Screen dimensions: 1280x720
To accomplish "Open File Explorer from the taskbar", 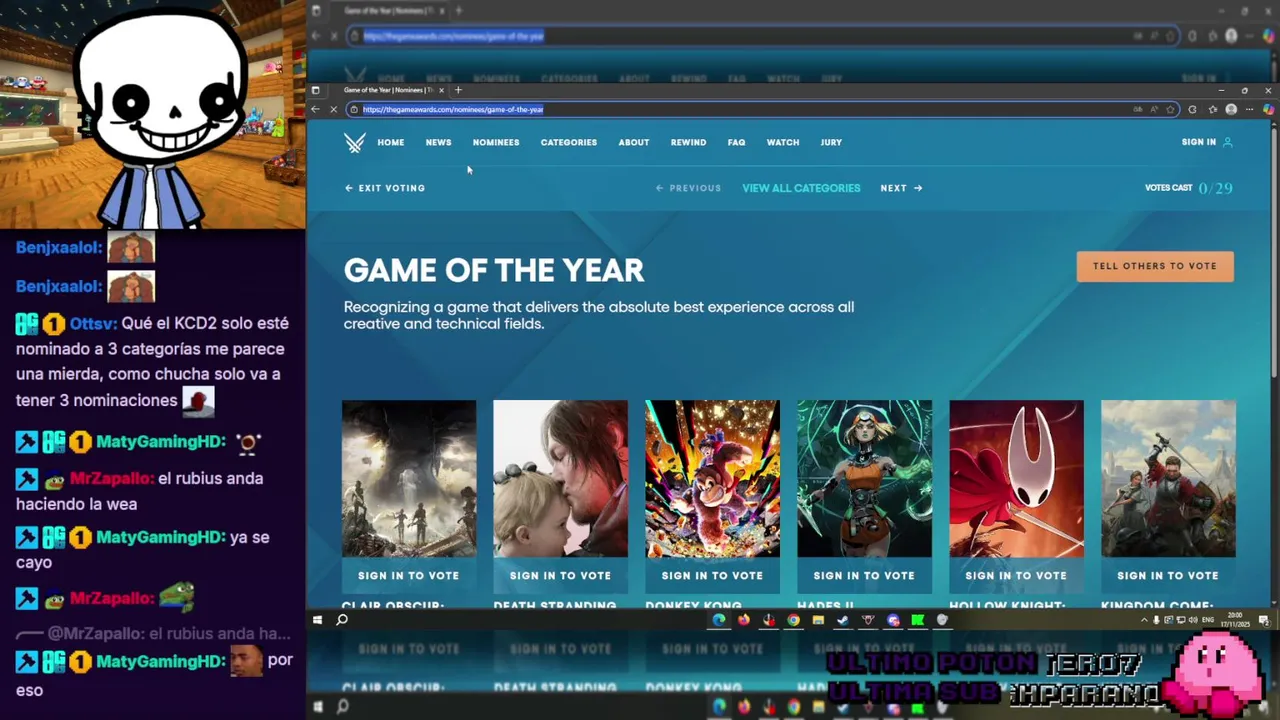I will pos(818,620).
